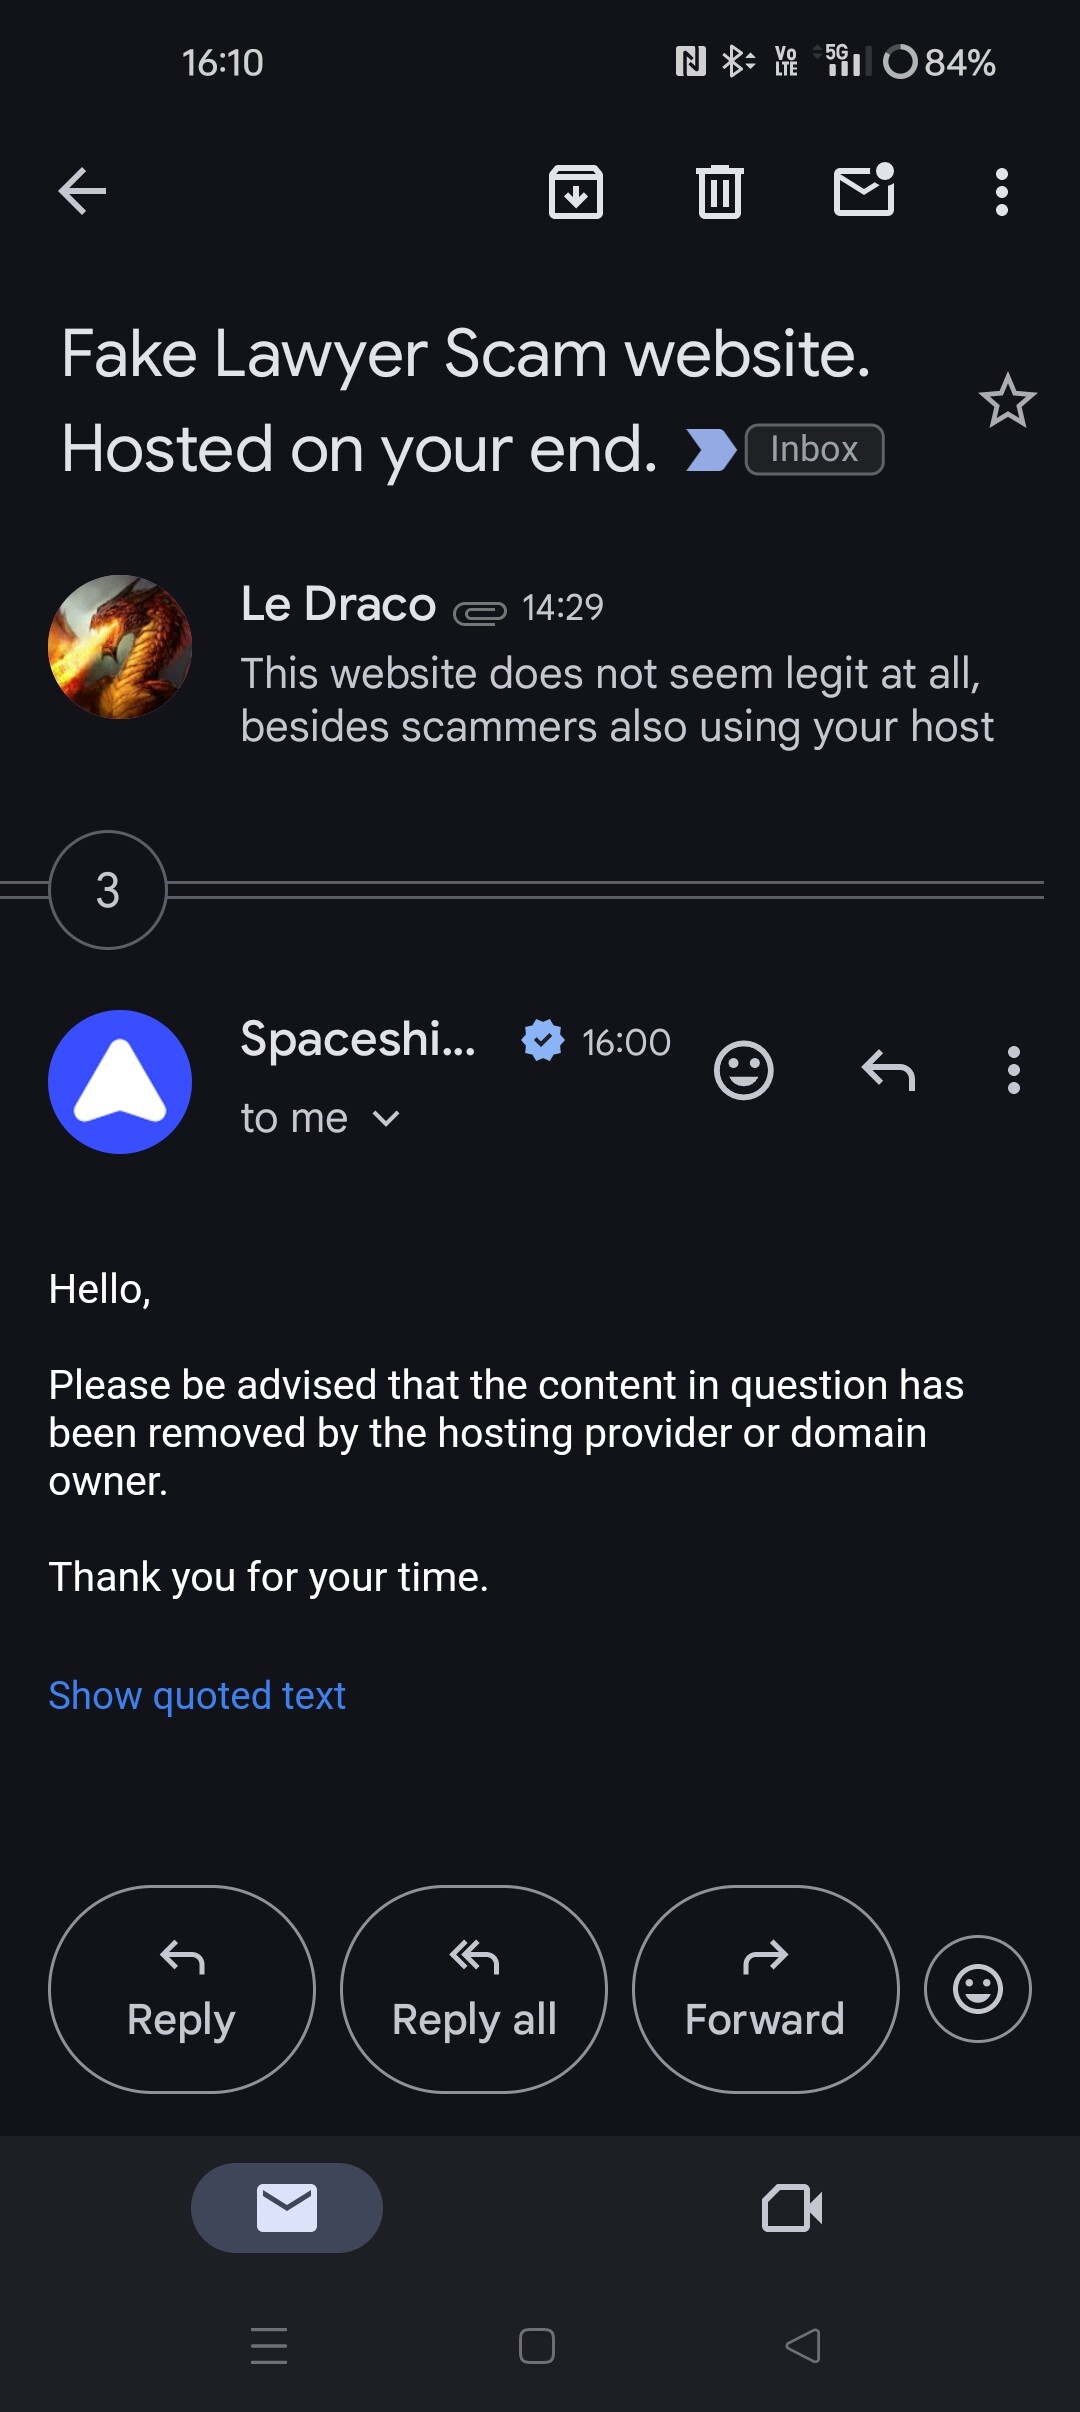Toggle the importance marker beside Inbox
This screenshot has width=1080, height=2412.
[710, 449]
